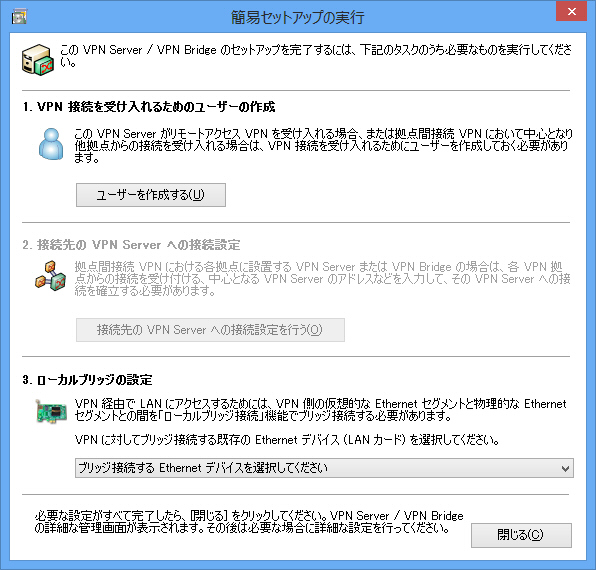Click the arrow on the Ethernet device dropdown
This screenshot has height=570, width=596.
coord(566,468)
